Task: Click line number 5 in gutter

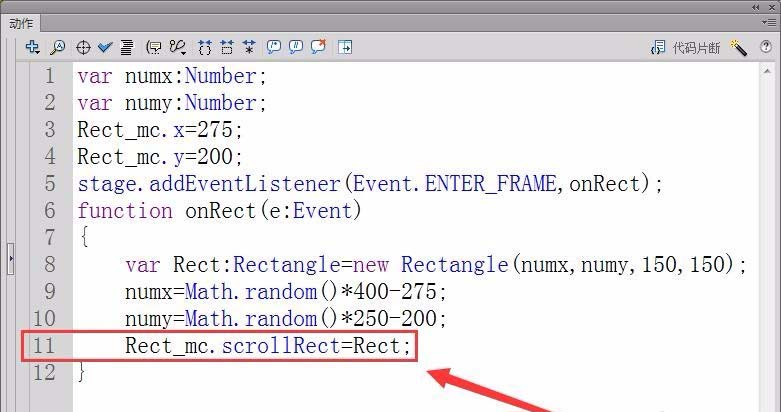Action: [50, 183]
